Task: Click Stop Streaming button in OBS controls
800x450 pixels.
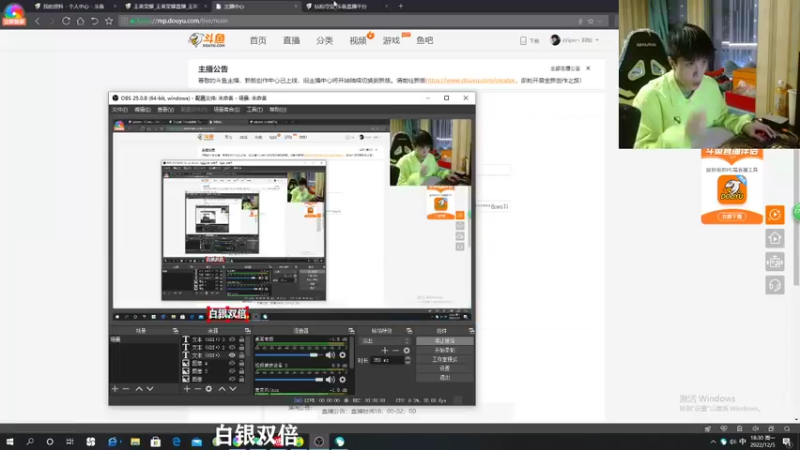Action: pyautogui.click(x=444, y=341)
